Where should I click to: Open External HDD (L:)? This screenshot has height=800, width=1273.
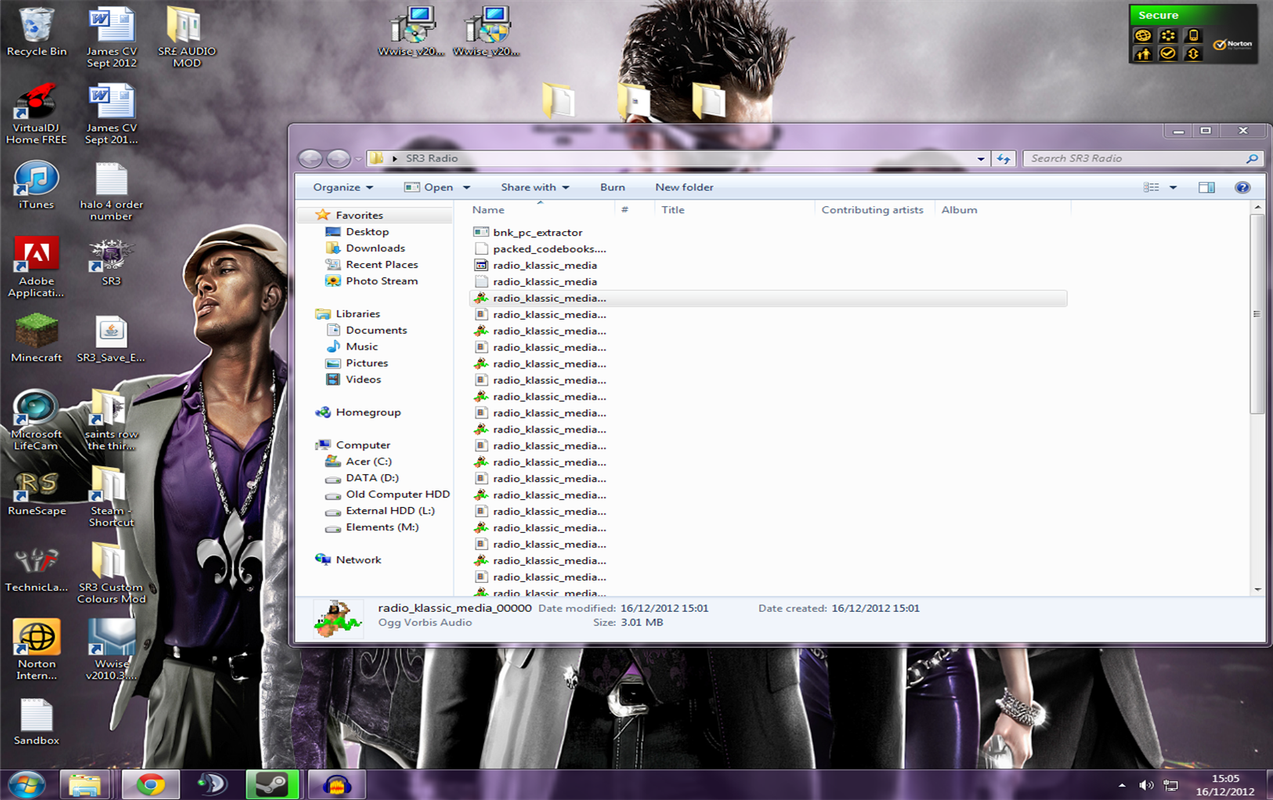click(x=390, y=511)
